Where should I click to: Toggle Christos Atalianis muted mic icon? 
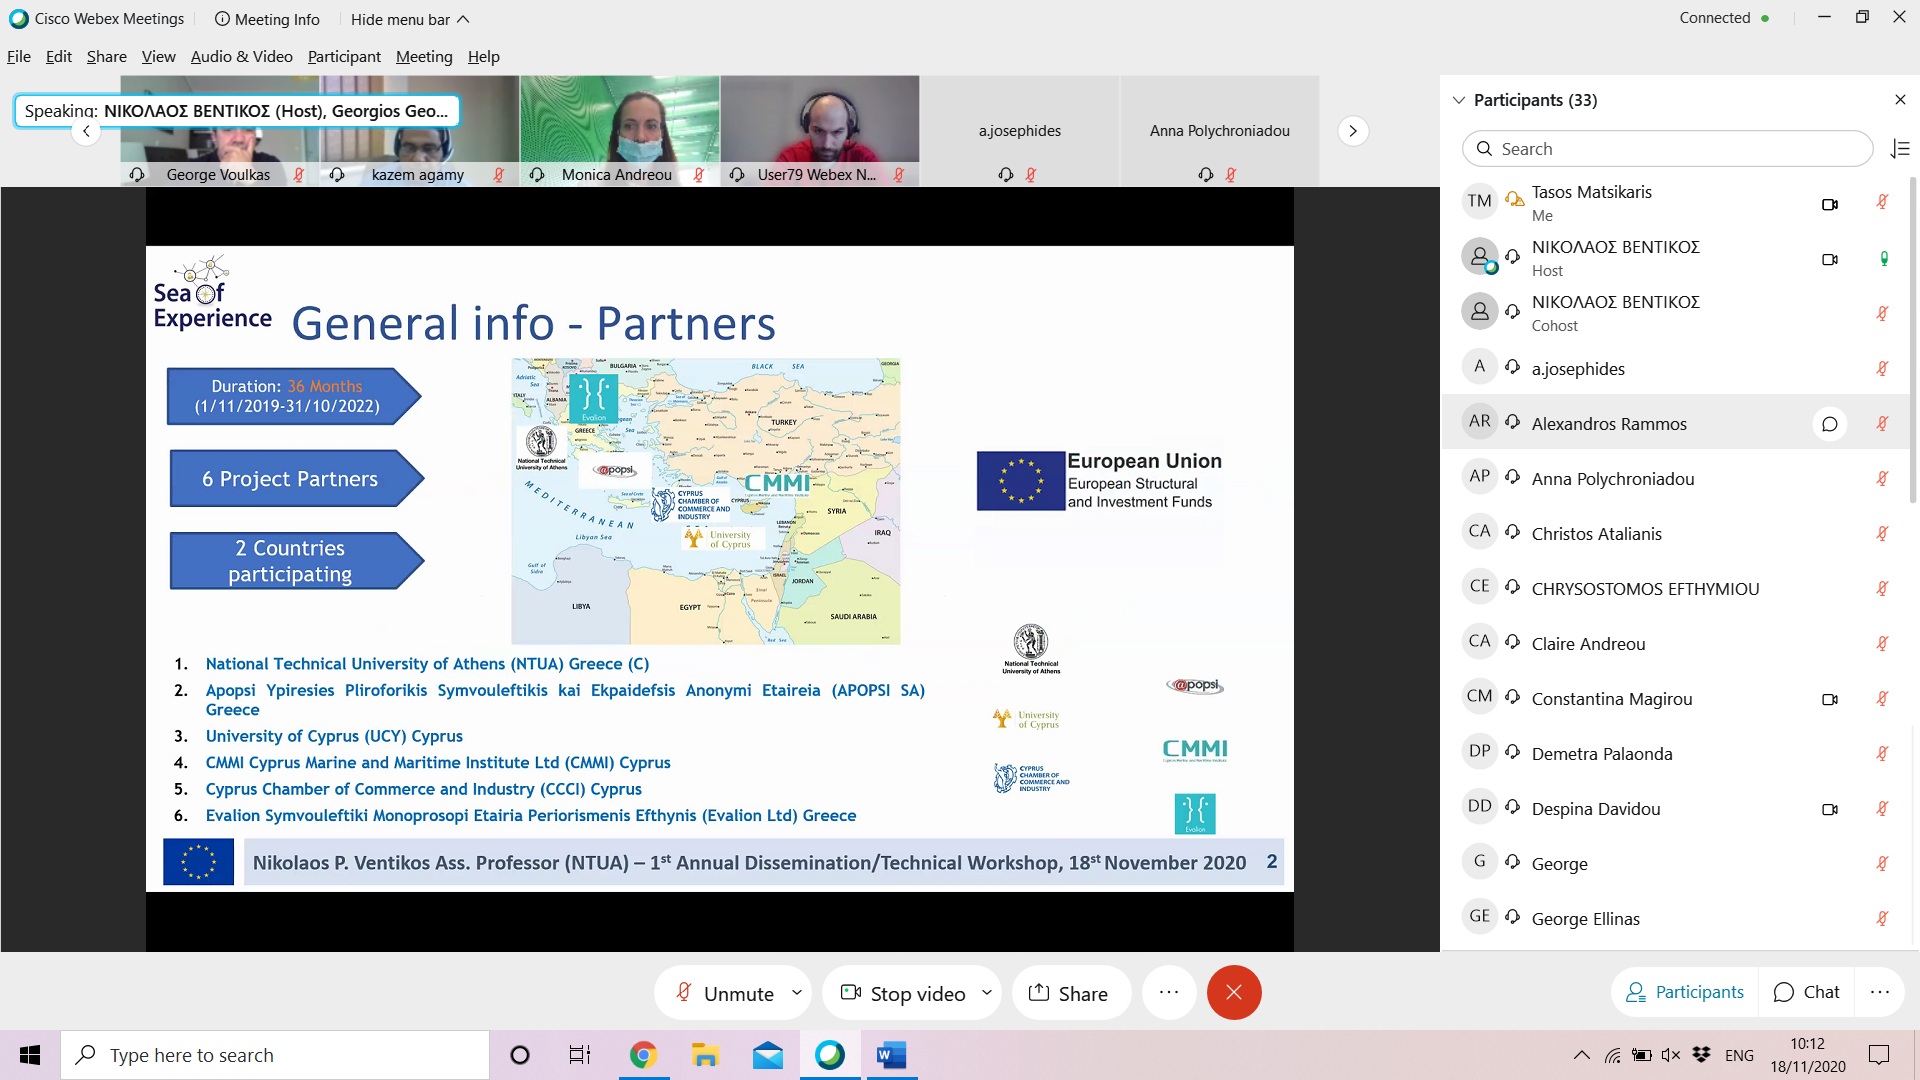pos(1882,533)
